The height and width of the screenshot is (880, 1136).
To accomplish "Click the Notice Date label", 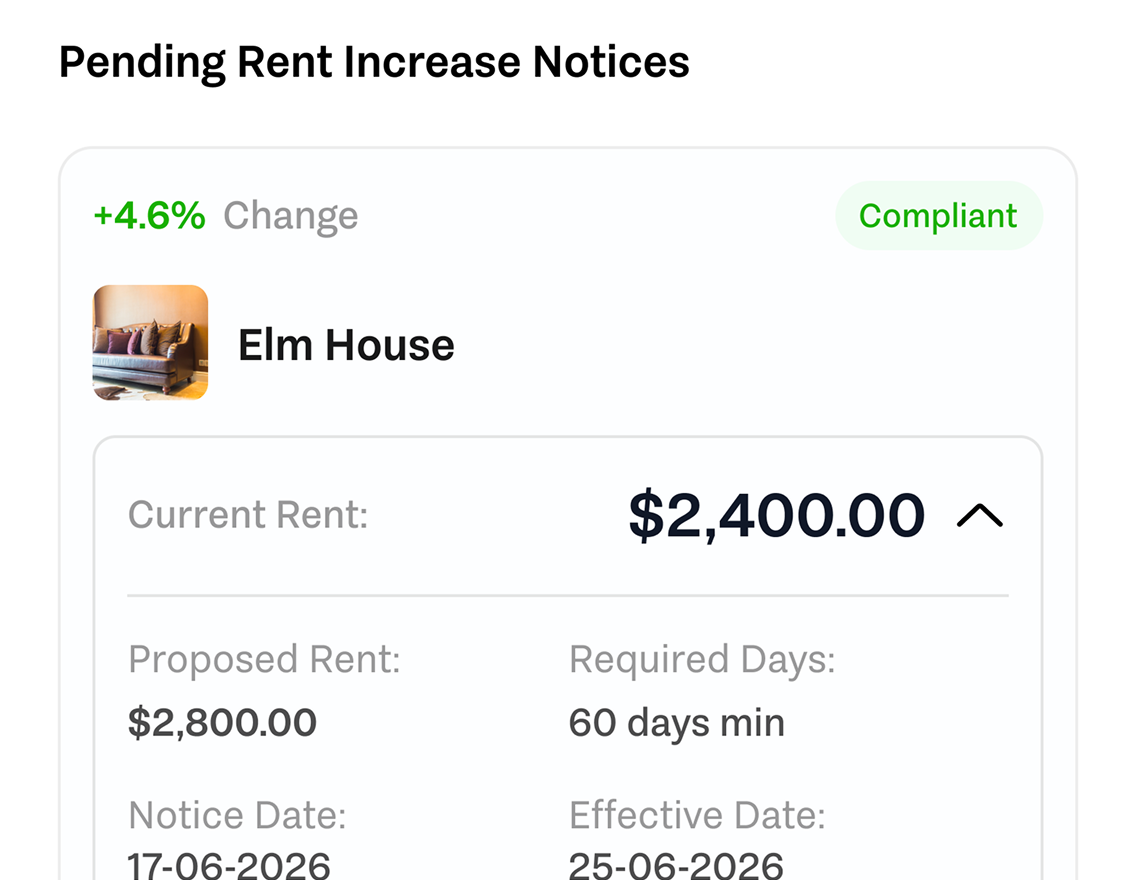I will point(237,815).
